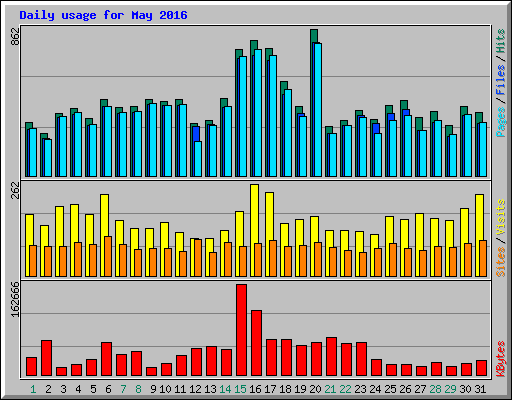512x400 pixels.
Task: Select the 862 axis maximum value
Action: pyautogui.click(x=15, y=37)
